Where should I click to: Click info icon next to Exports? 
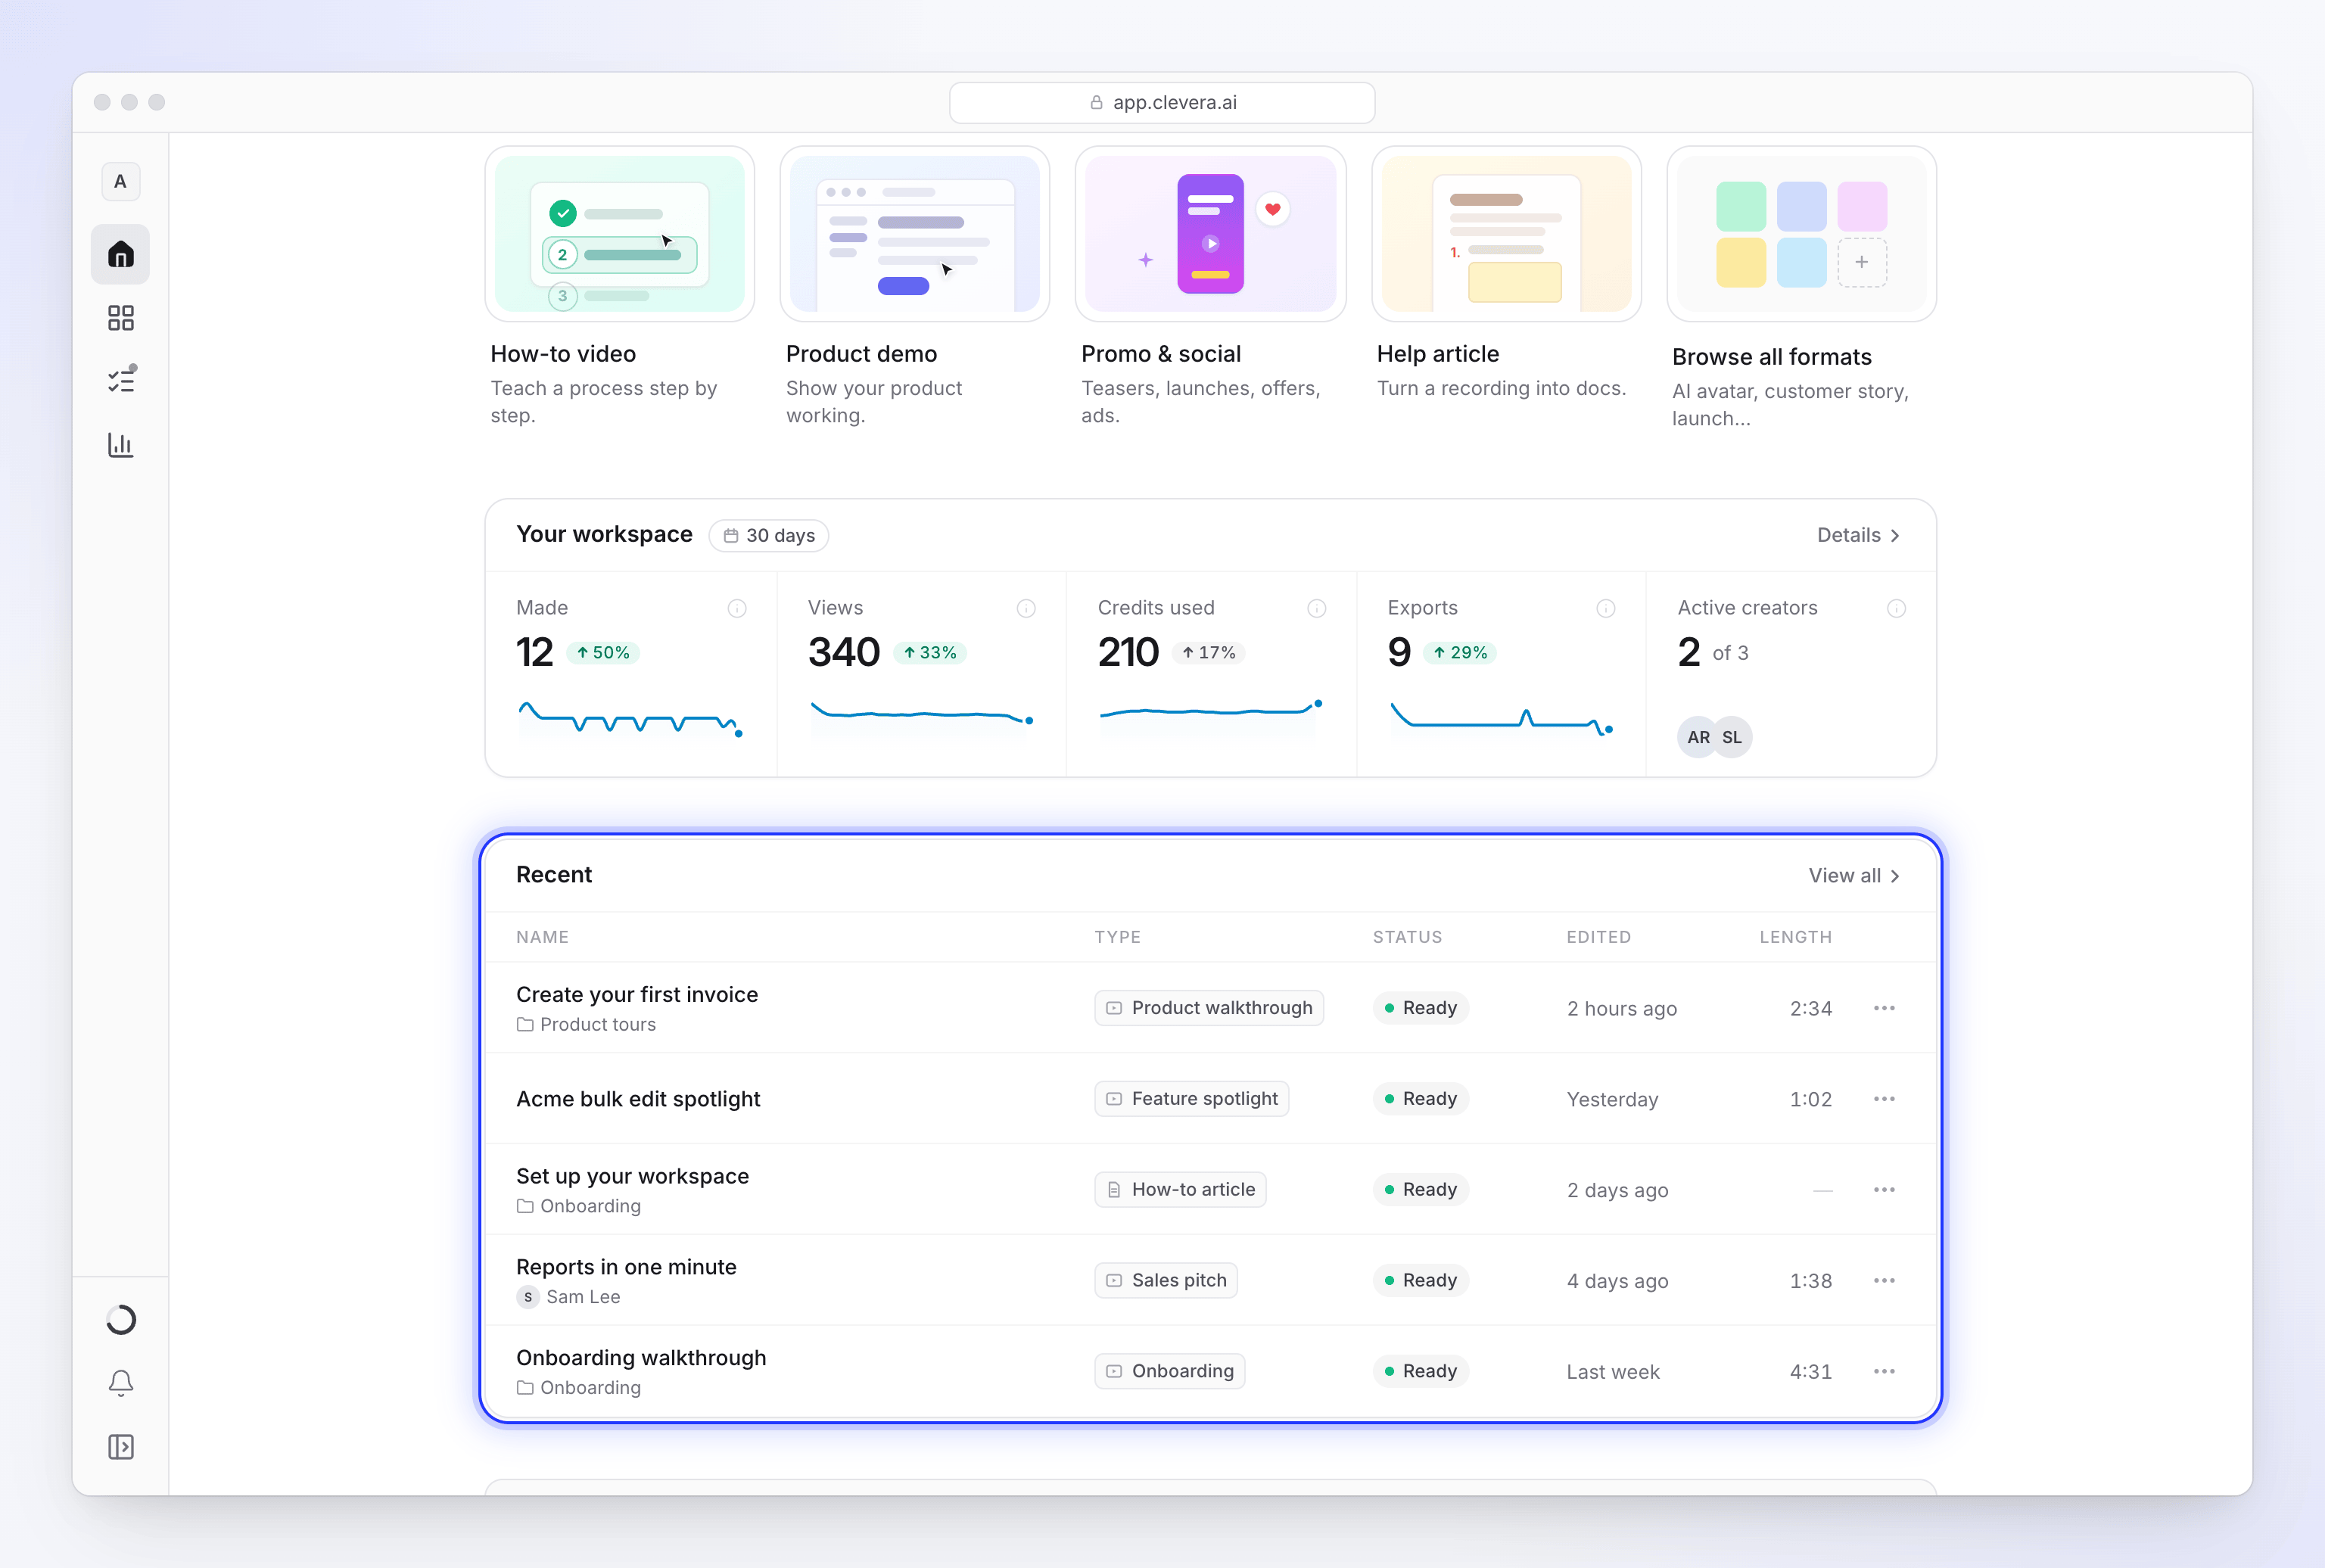coord(1606,608)
